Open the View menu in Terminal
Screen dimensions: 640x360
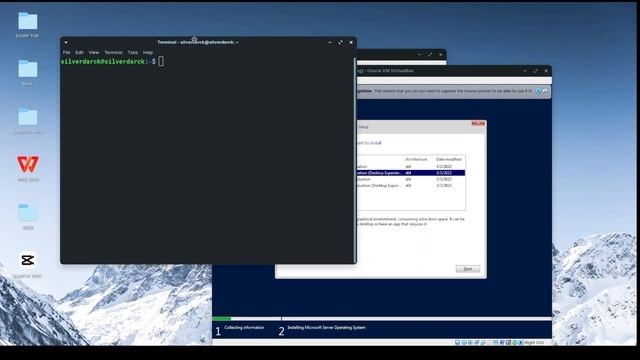[x=94, y=53]
